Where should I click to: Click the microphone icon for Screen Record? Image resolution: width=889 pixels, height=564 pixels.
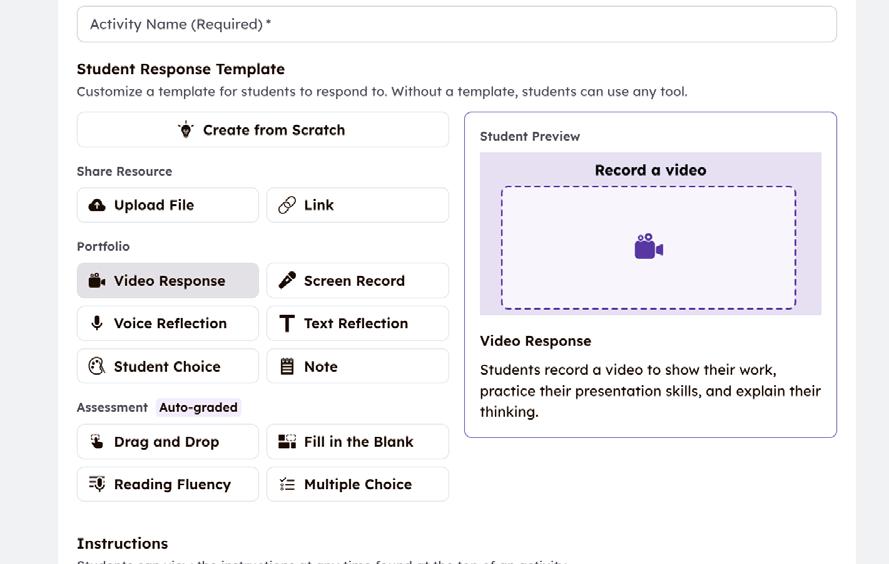(x=287, y=280)
